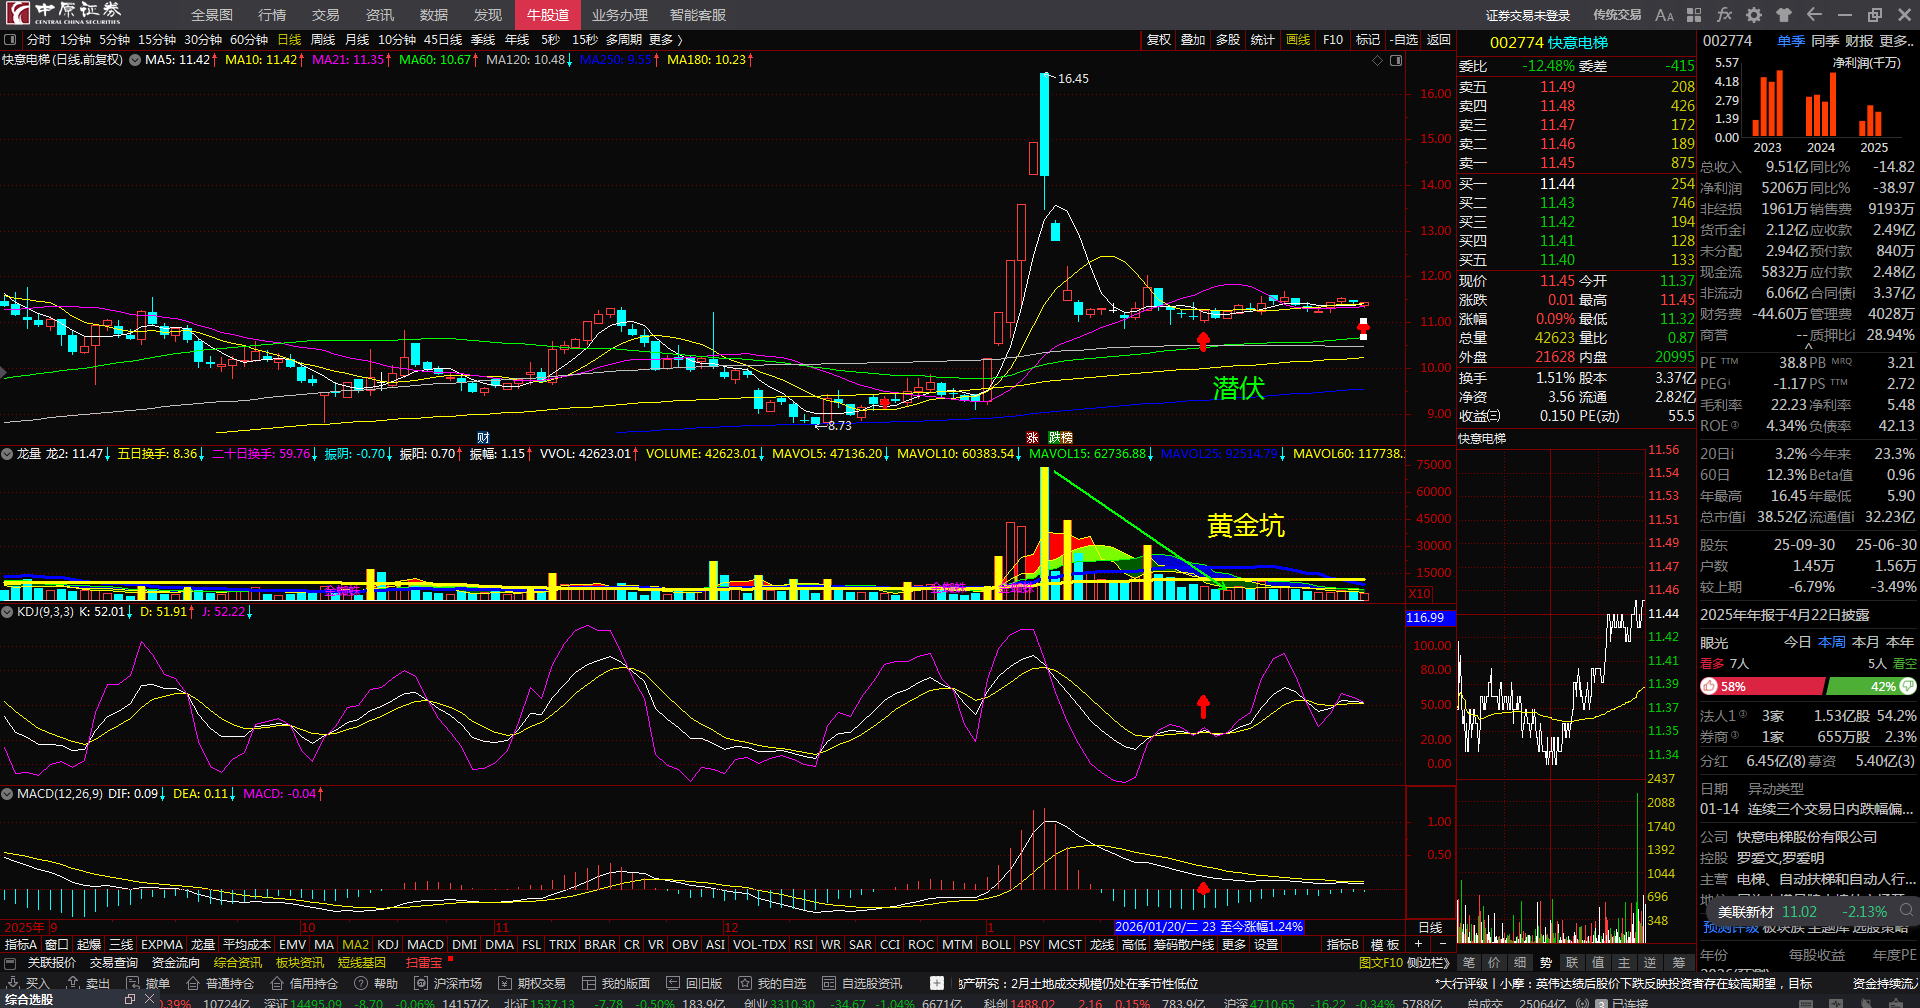
Task: Click the 16.45 price-high marker on candlestick chart
Action: coord(1073,79)
